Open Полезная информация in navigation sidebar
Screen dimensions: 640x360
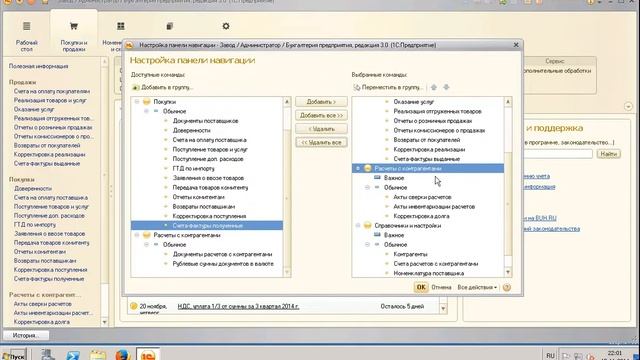coord(38,66)
